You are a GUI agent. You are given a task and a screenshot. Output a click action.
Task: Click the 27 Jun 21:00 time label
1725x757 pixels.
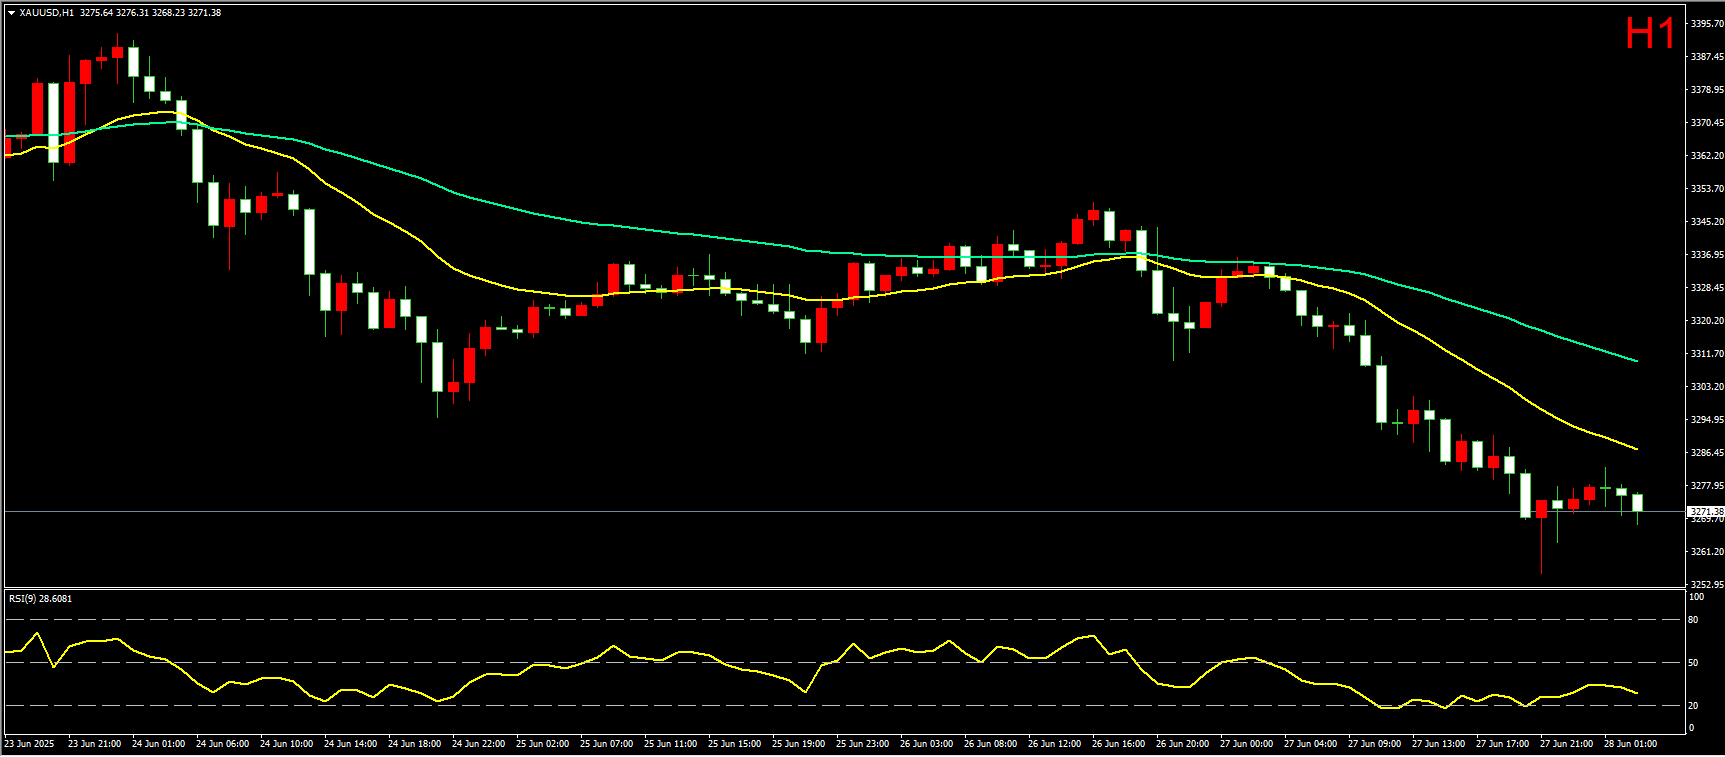(x=1567, y=743)
